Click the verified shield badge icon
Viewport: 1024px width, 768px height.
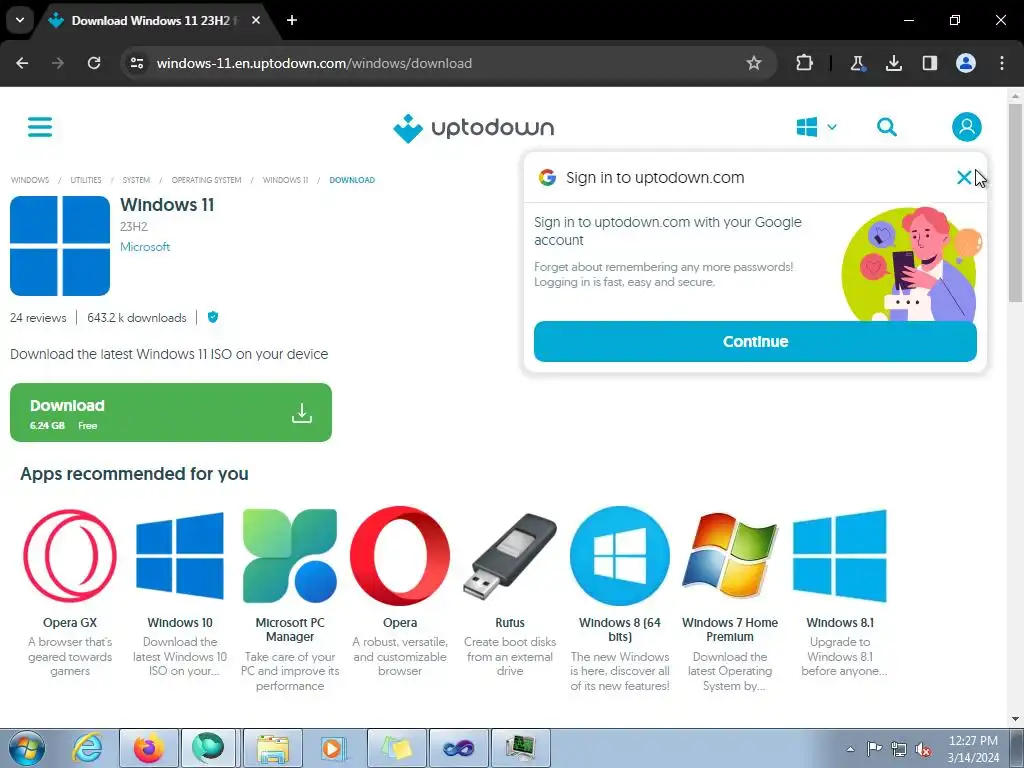[x=213, y=317]
